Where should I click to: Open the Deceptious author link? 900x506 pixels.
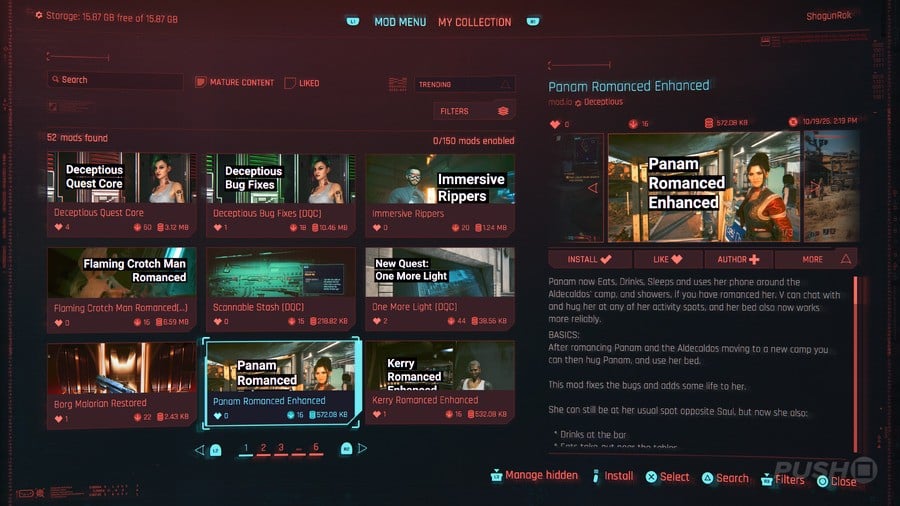603,102
